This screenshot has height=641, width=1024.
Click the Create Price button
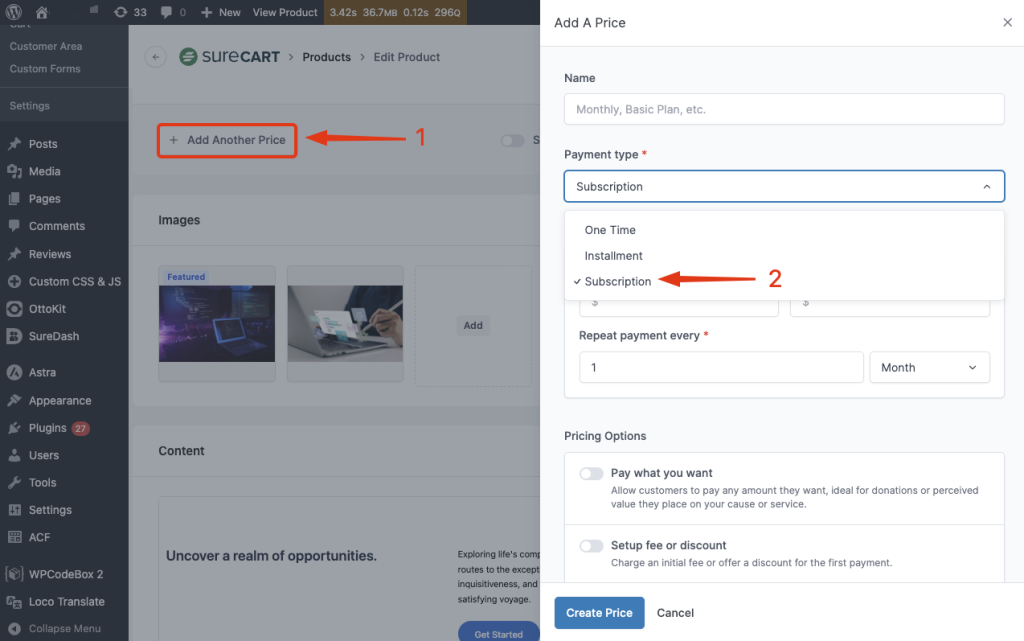(599, 613)
